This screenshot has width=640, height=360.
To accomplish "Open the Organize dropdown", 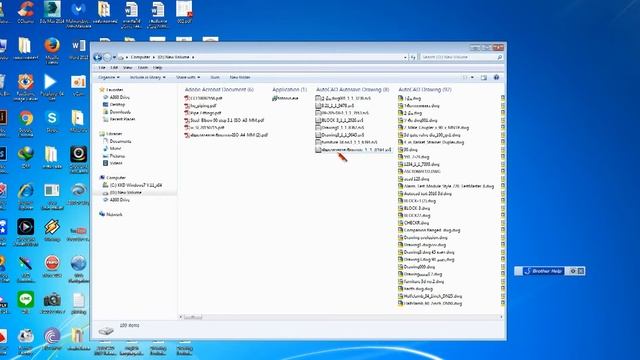I will coord(109,77).
